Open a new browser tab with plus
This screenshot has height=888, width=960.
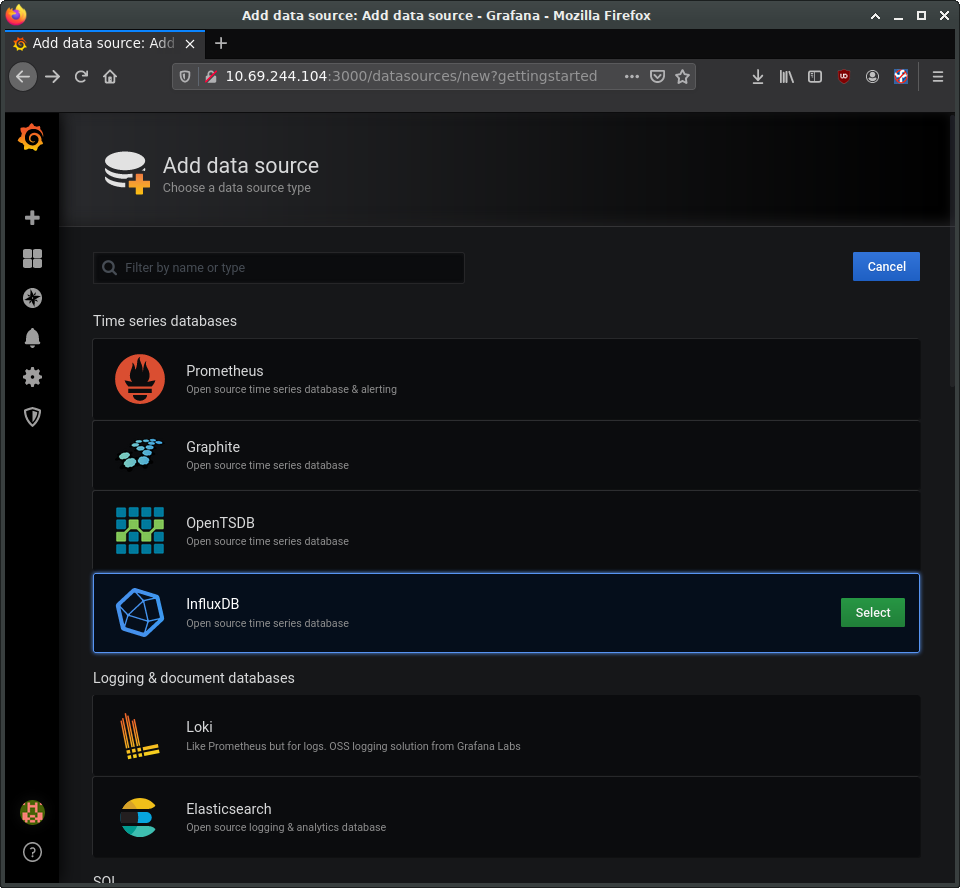(221, 43)
